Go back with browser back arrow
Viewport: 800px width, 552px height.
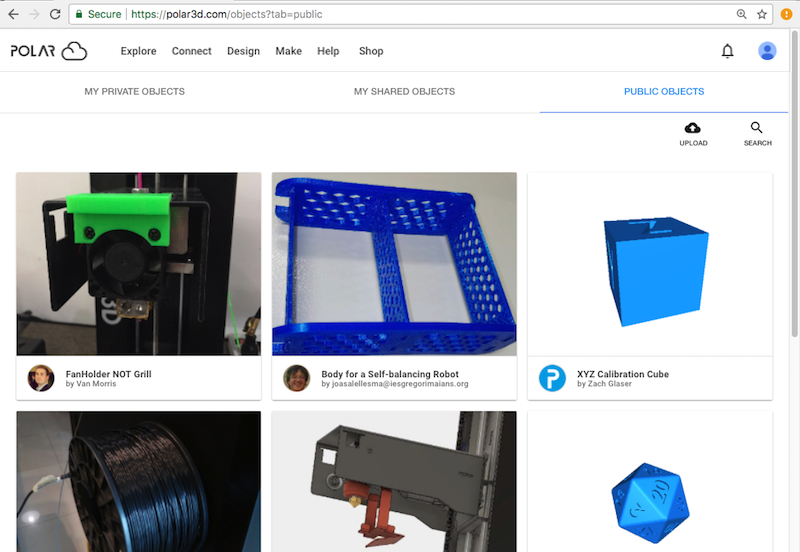point(13,14)
